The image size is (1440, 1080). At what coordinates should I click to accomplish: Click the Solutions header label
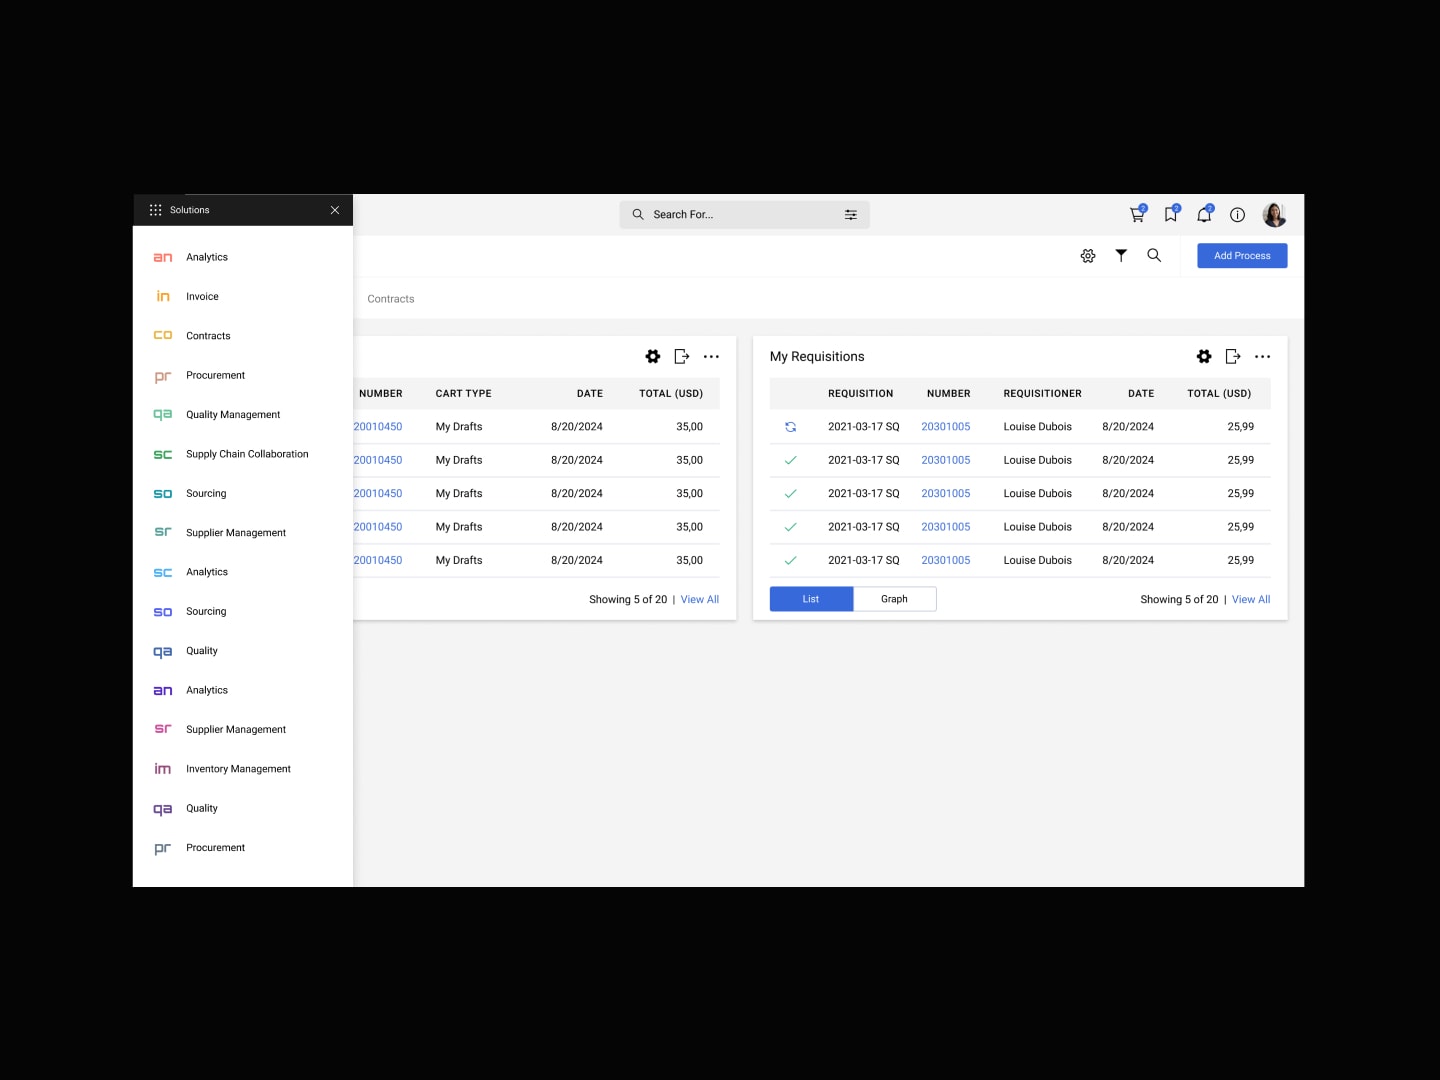click(189, 210)
